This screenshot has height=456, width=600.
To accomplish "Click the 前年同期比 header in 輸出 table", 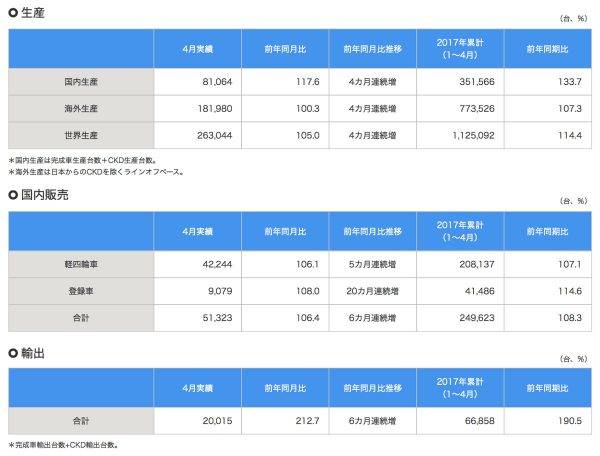I will (548, 388).
